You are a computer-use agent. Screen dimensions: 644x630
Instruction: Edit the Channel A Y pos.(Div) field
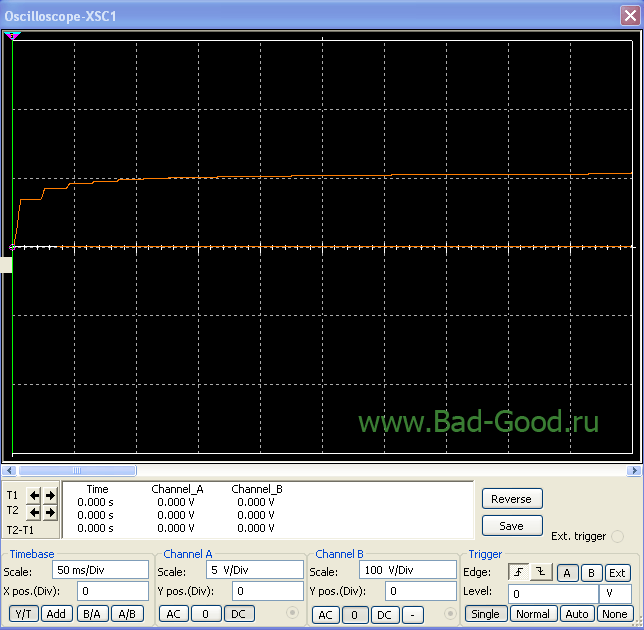coord(268,591)
